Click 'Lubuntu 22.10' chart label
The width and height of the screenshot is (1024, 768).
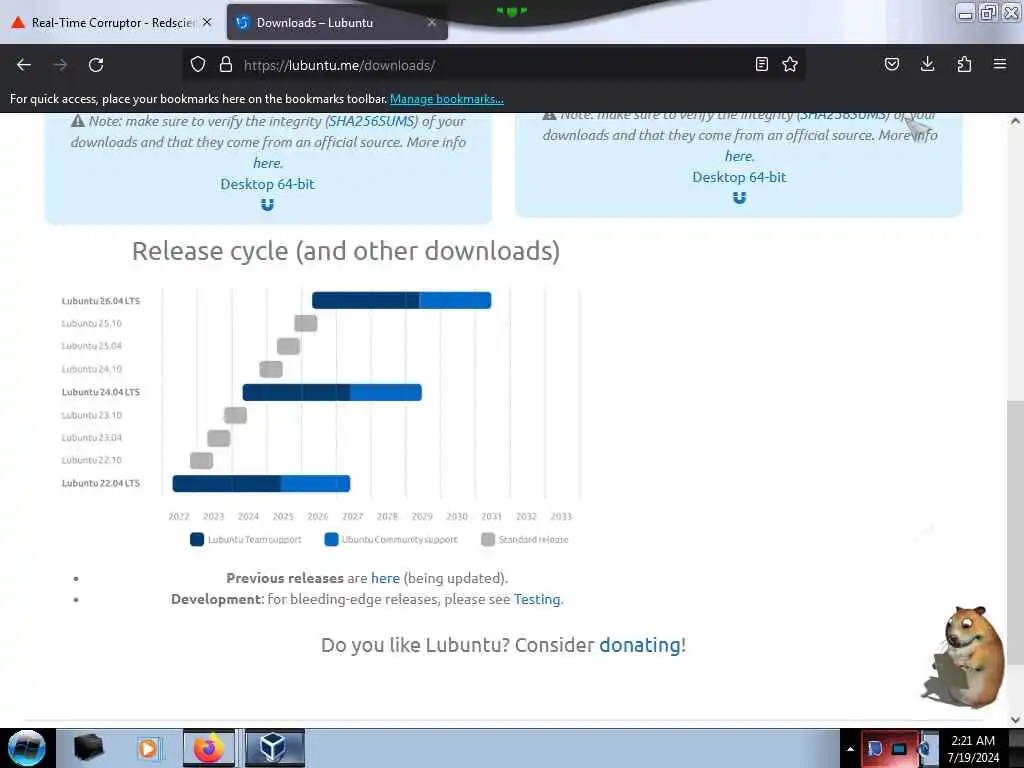point(91,460)
